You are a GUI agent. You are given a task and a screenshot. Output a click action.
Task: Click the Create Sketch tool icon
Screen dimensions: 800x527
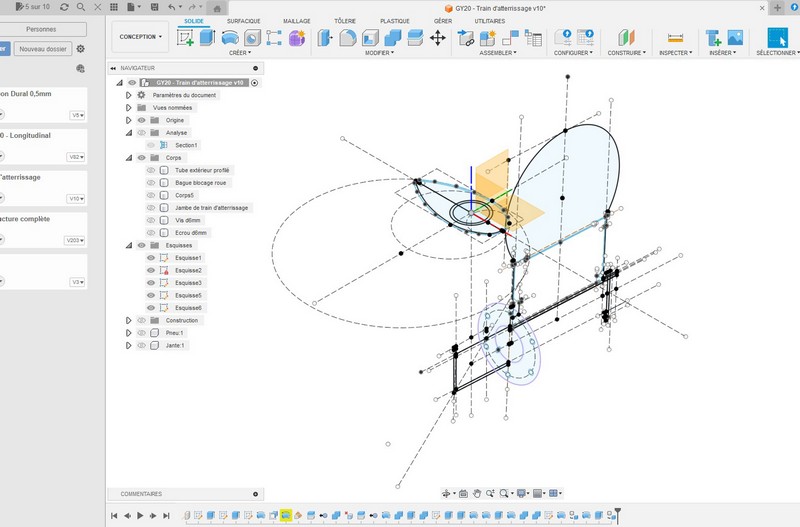tap(185, 38)
